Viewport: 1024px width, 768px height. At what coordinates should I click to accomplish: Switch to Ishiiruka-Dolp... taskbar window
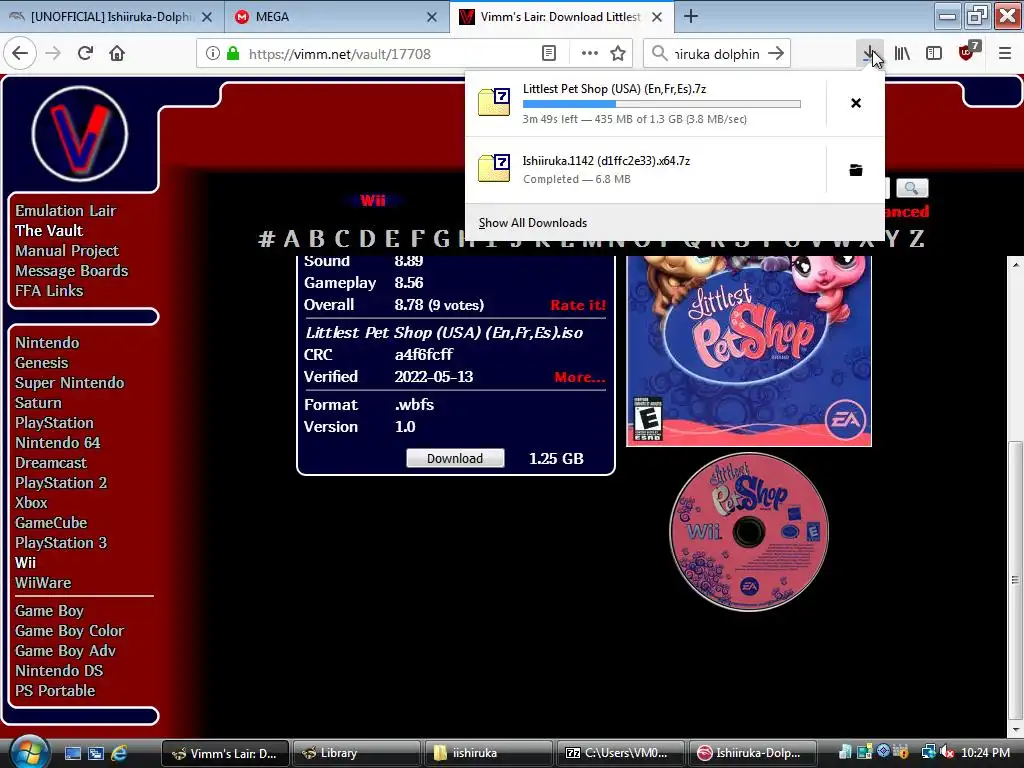pos(752,753)
